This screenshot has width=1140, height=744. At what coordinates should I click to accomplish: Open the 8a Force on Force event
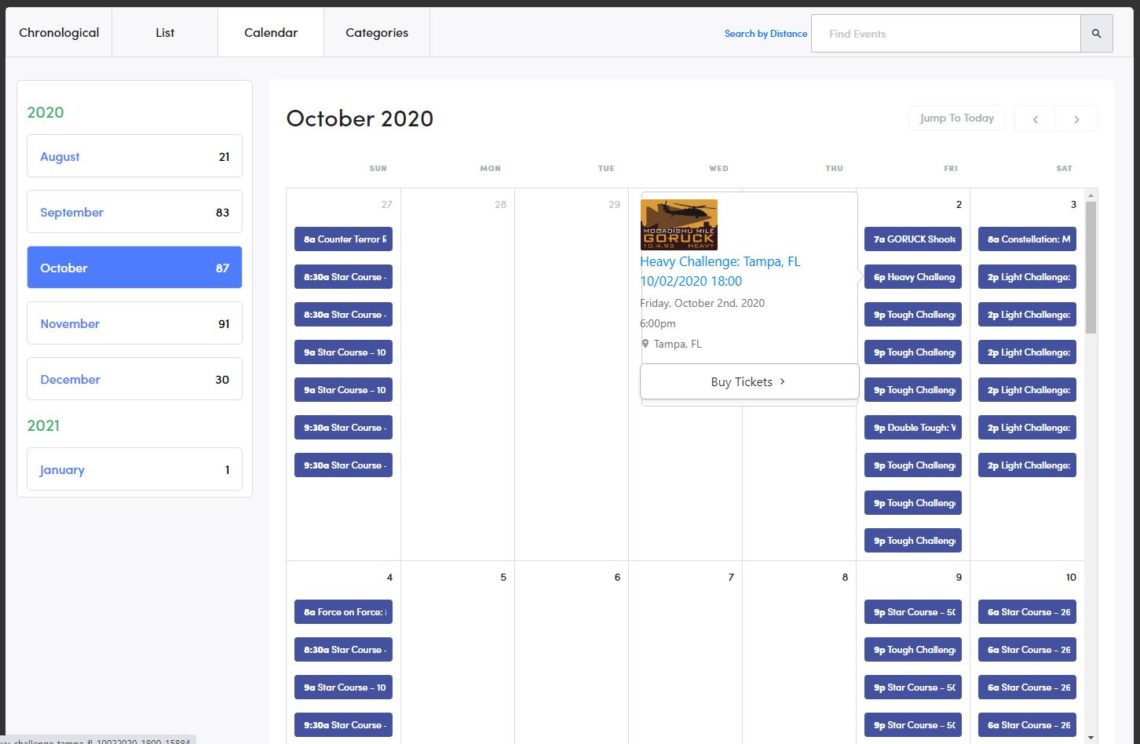[x=343, y=612]
